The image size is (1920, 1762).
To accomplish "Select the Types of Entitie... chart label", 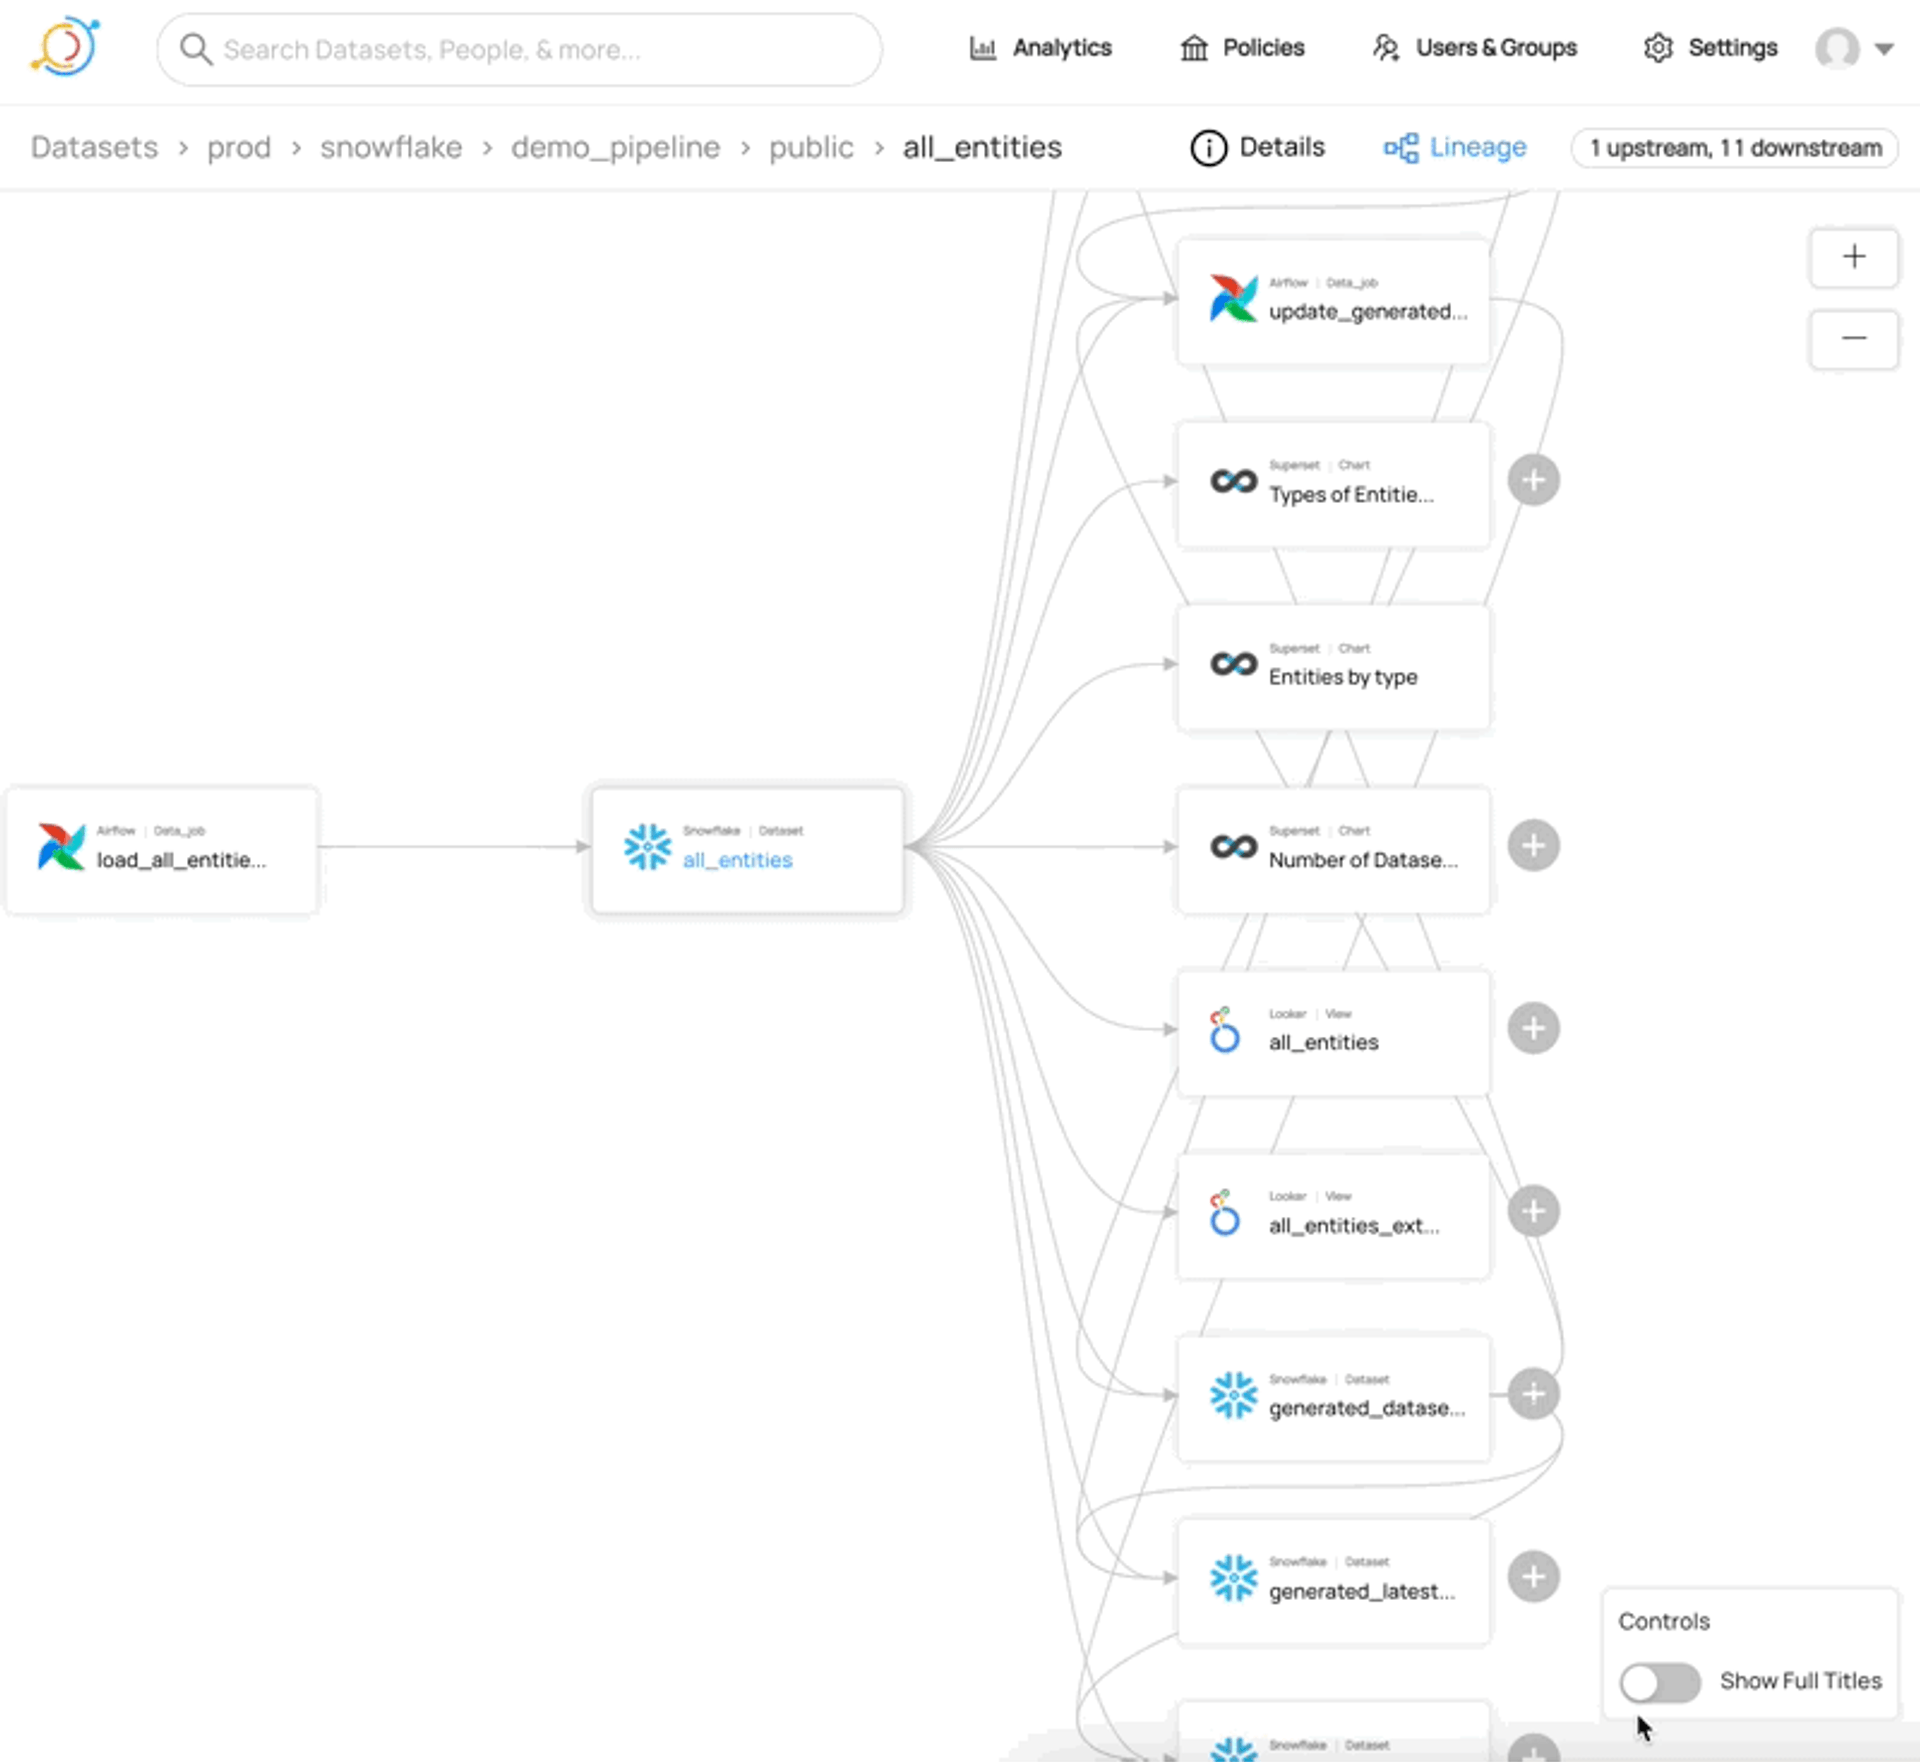I will pyautogui.click(x=1351, y=495).
